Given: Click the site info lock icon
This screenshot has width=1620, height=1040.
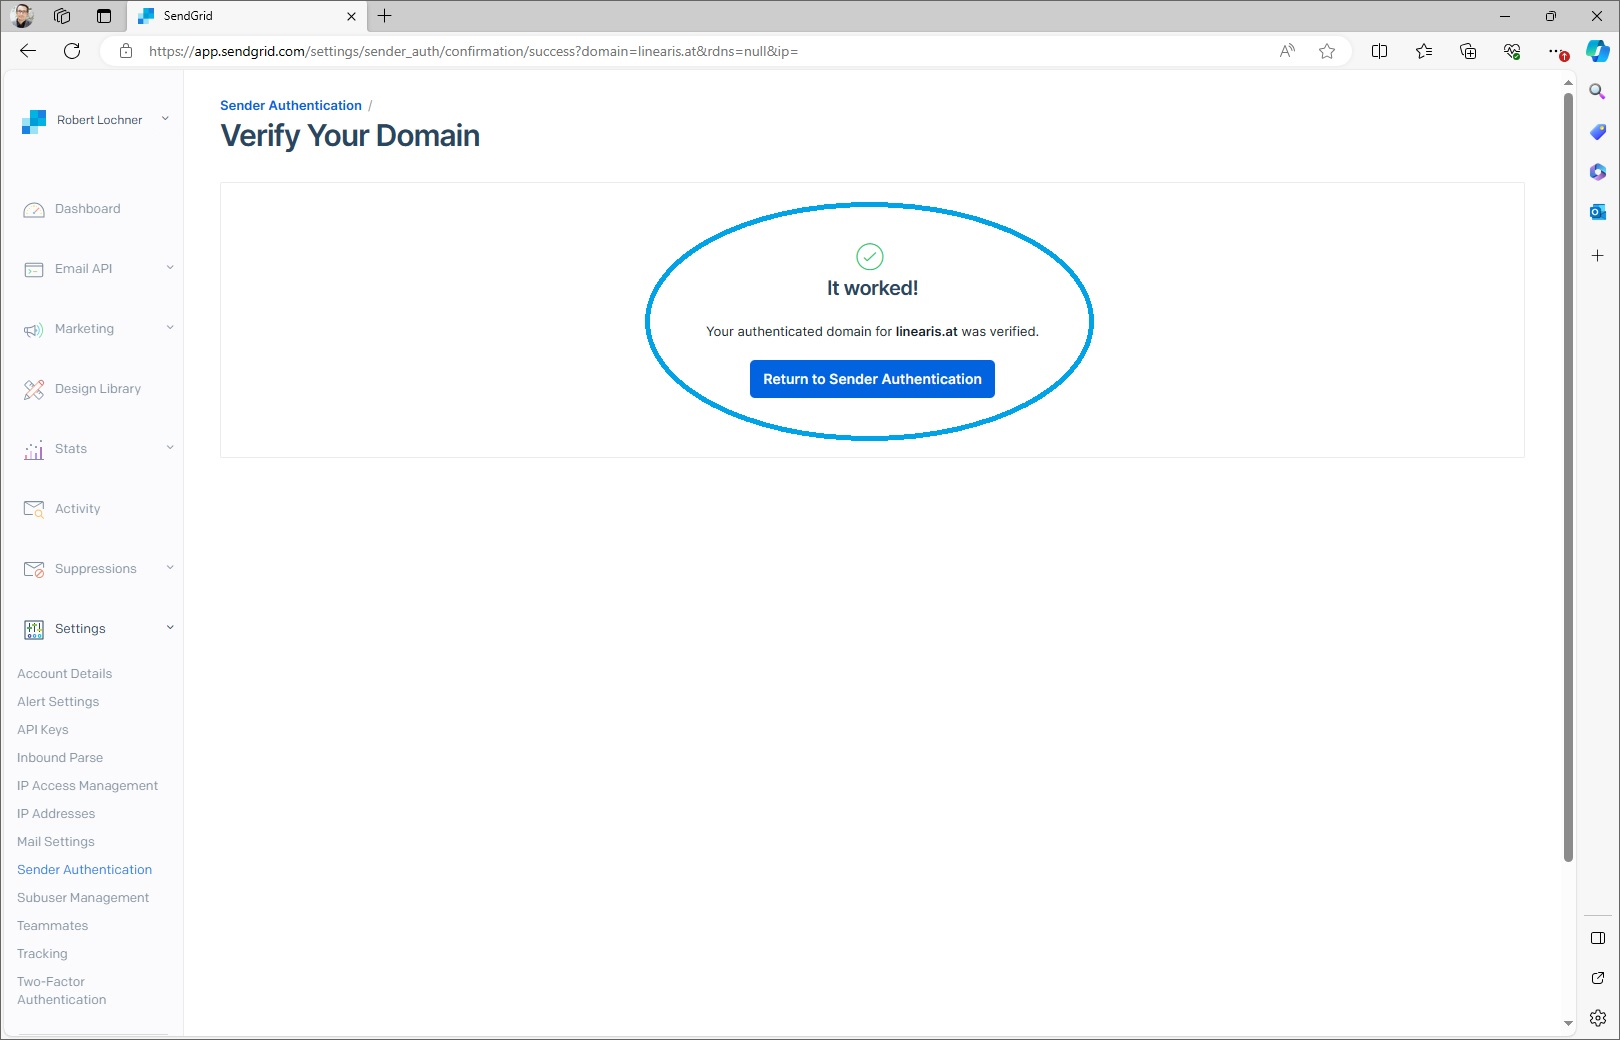Looking at the screenshot, I should click(x=126, y=51).
